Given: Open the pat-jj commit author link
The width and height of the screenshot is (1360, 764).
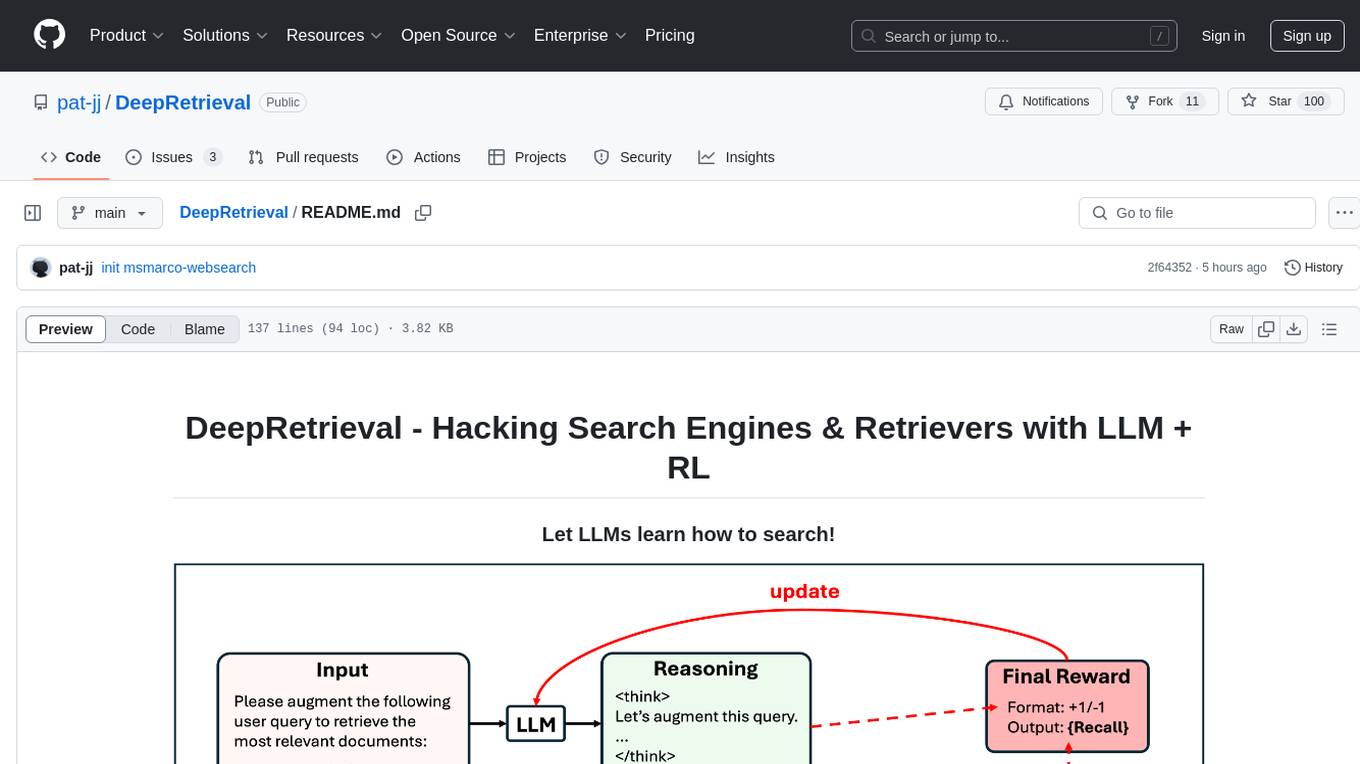Looking at the screenshot, I should (76, 267).
